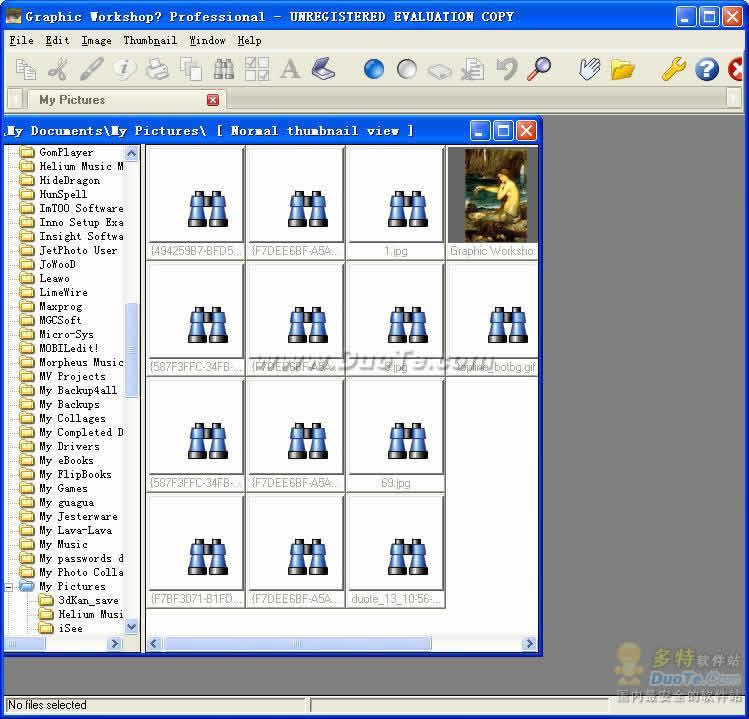Click the grey sphere toolbar icon
Screen dimensions: 749x719
pos(407,69)
